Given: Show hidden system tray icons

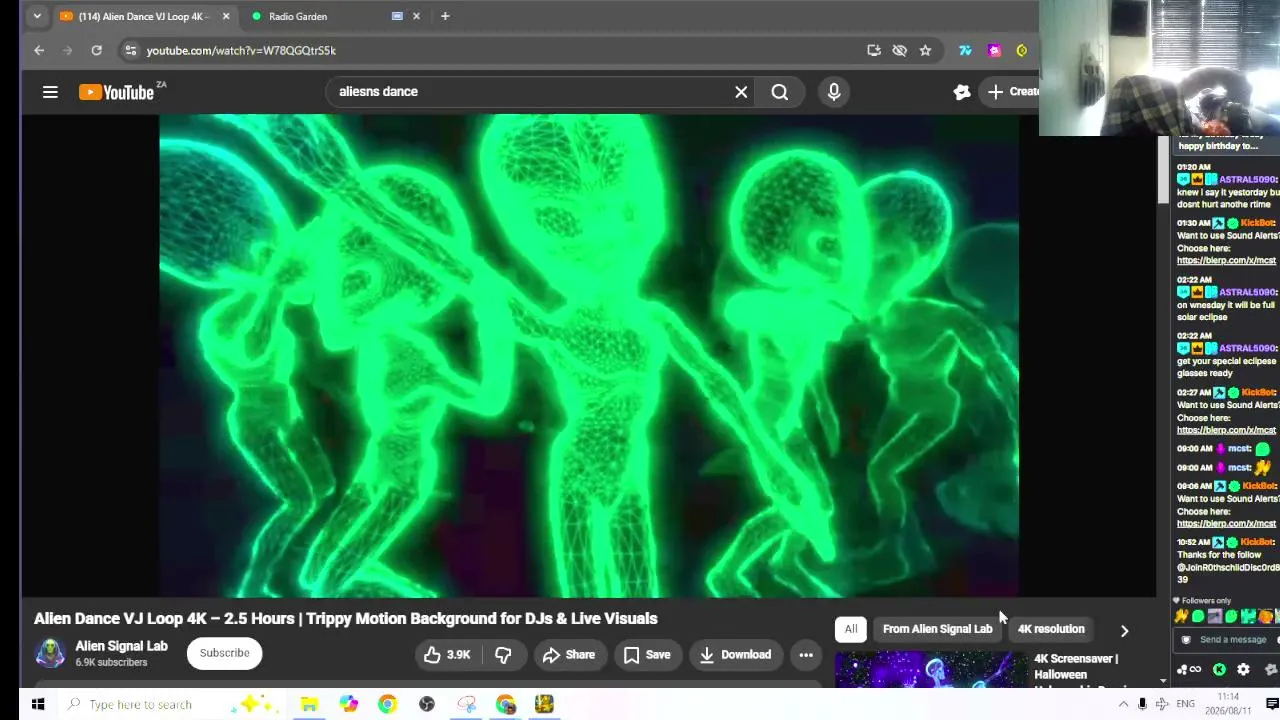Looking at the screenshot, I should click(1123, 704).
